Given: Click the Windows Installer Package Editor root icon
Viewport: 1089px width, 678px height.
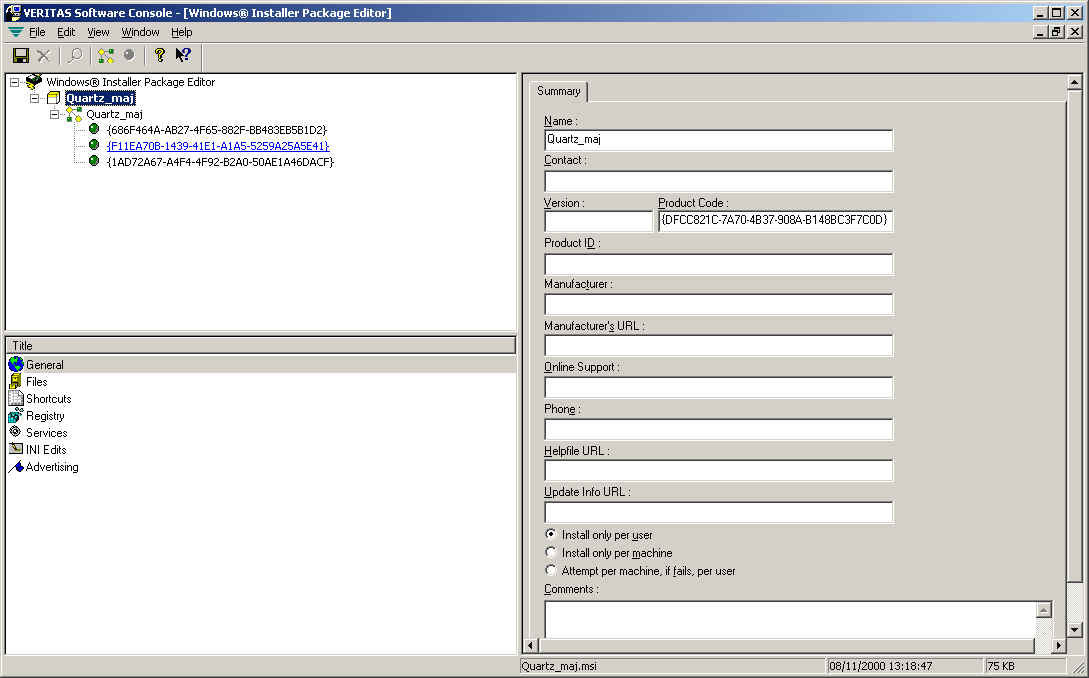Looking at the screenshot, I should (x=33, y=82).
